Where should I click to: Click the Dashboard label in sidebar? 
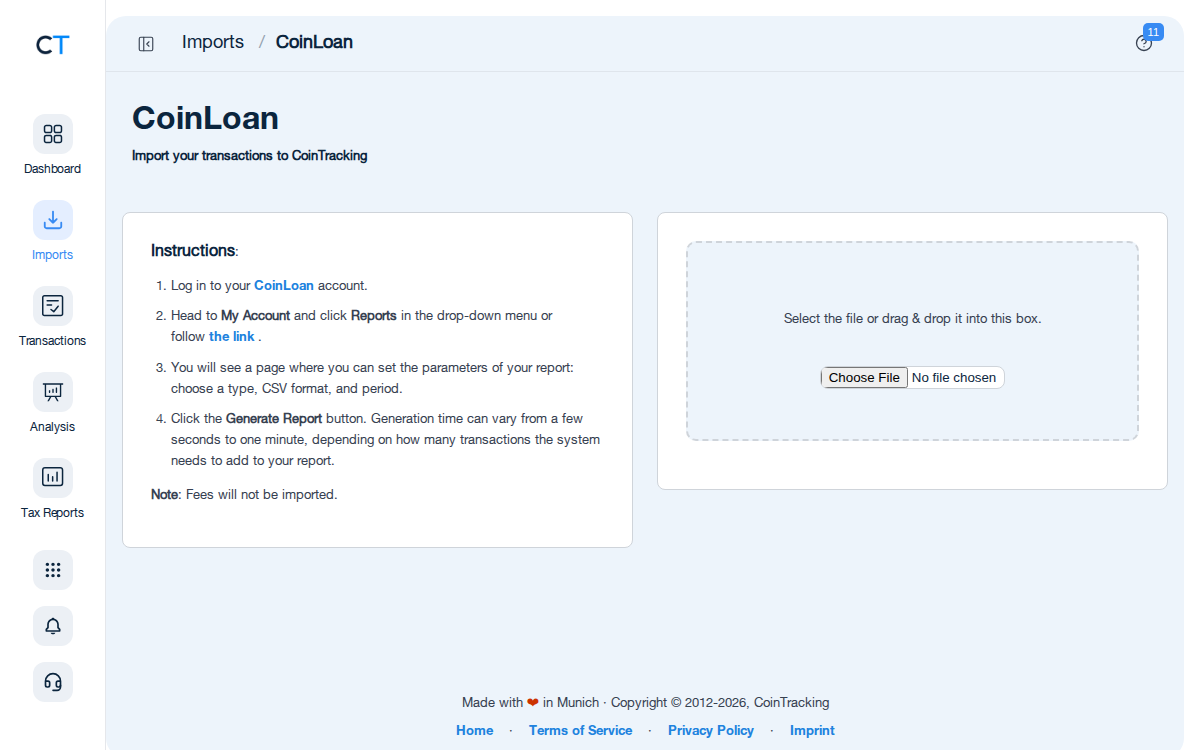(53, 169)
